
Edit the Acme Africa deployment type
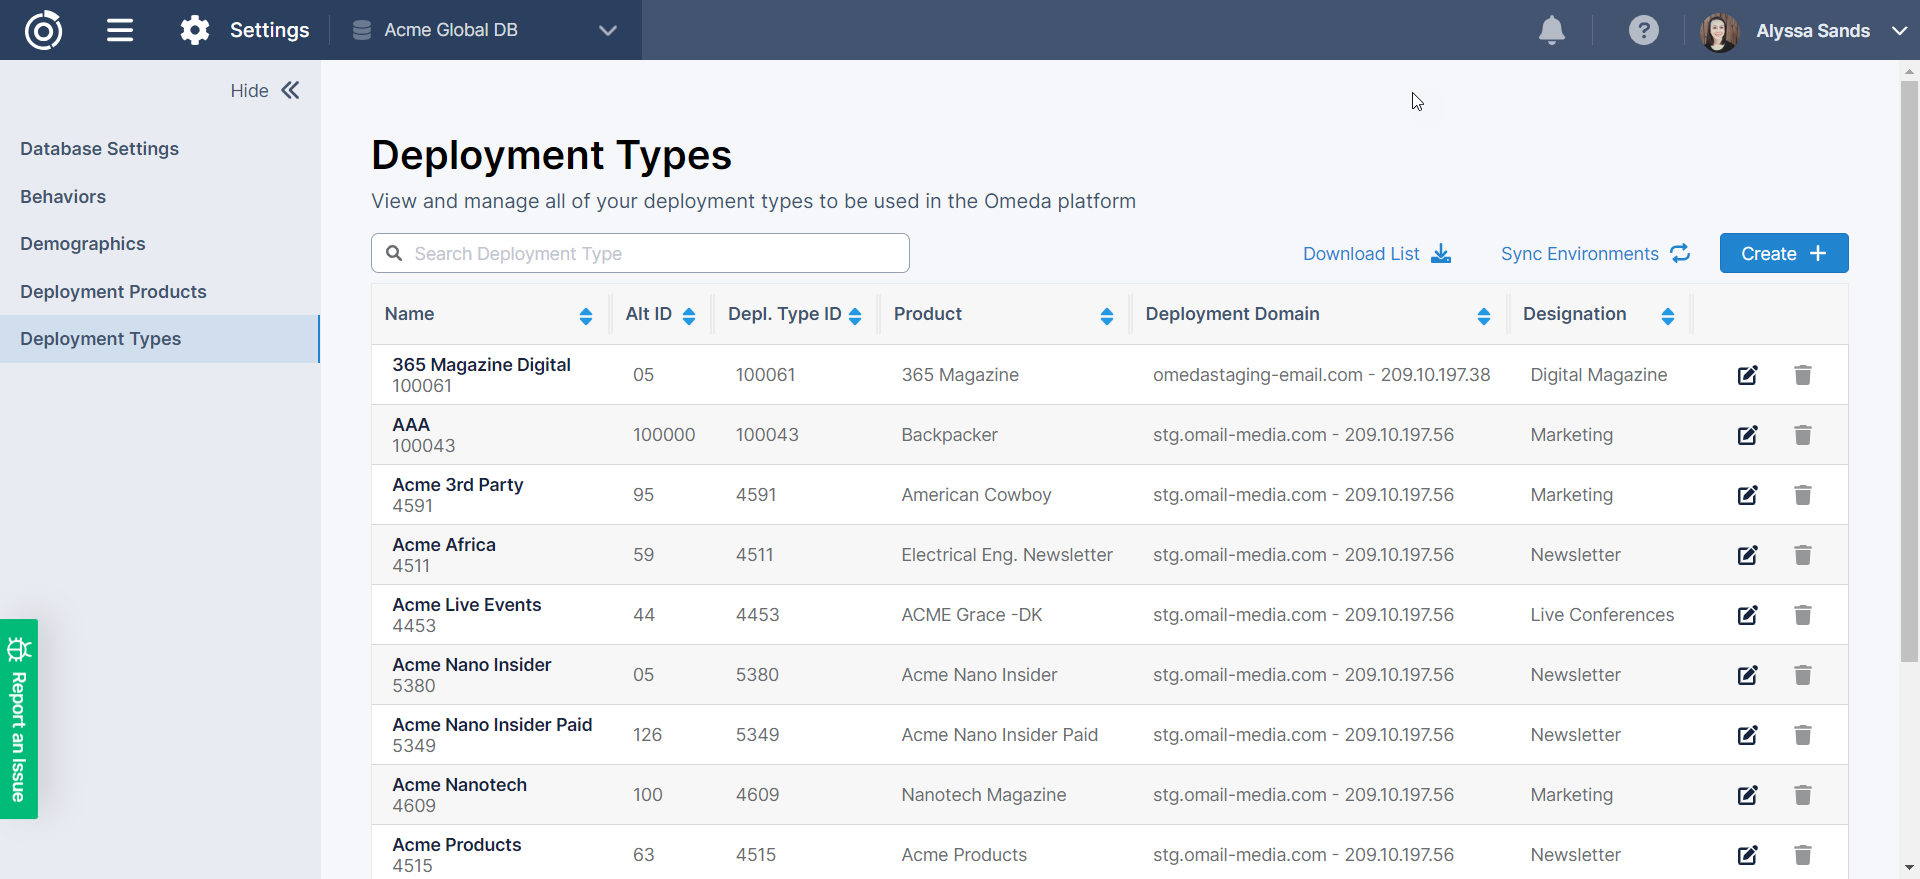click(1747, 555)
